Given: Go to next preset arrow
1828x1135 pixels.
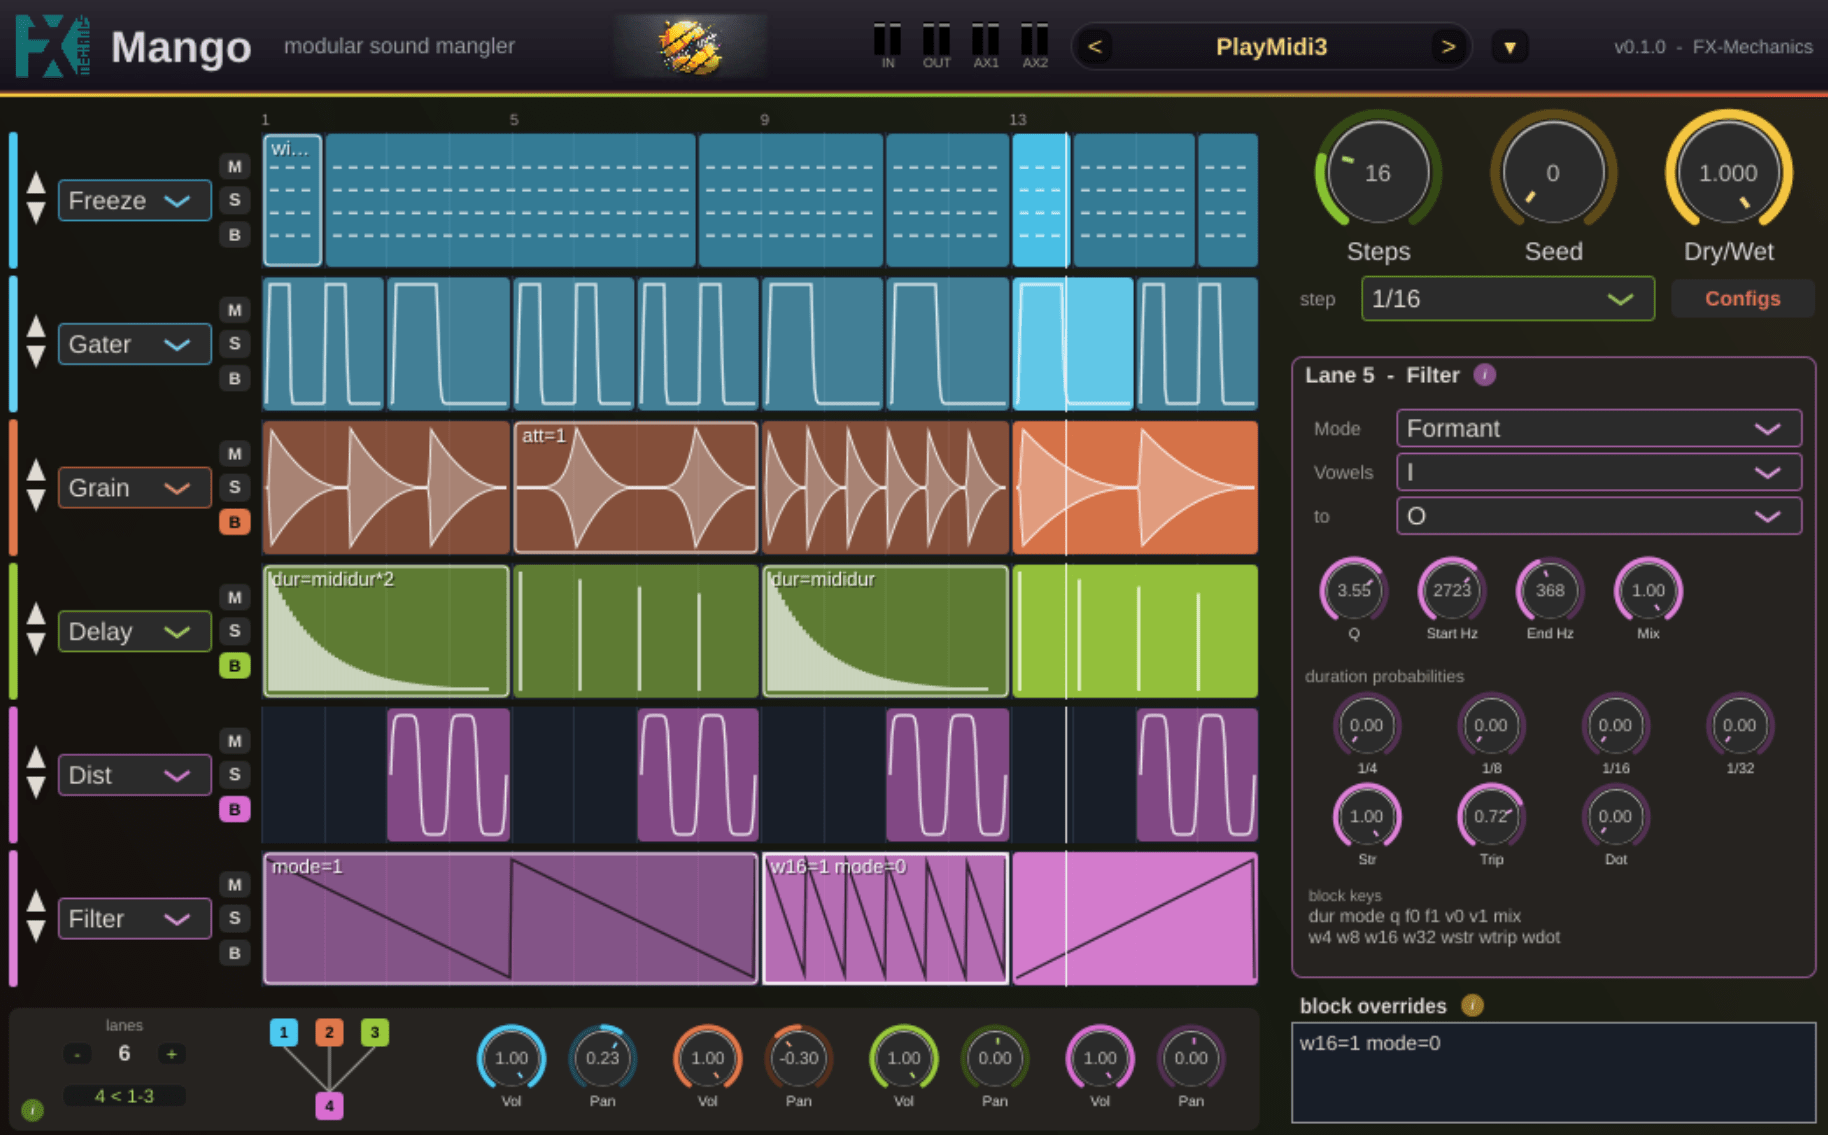Looking at the screenshot, I should point(1447,47).
